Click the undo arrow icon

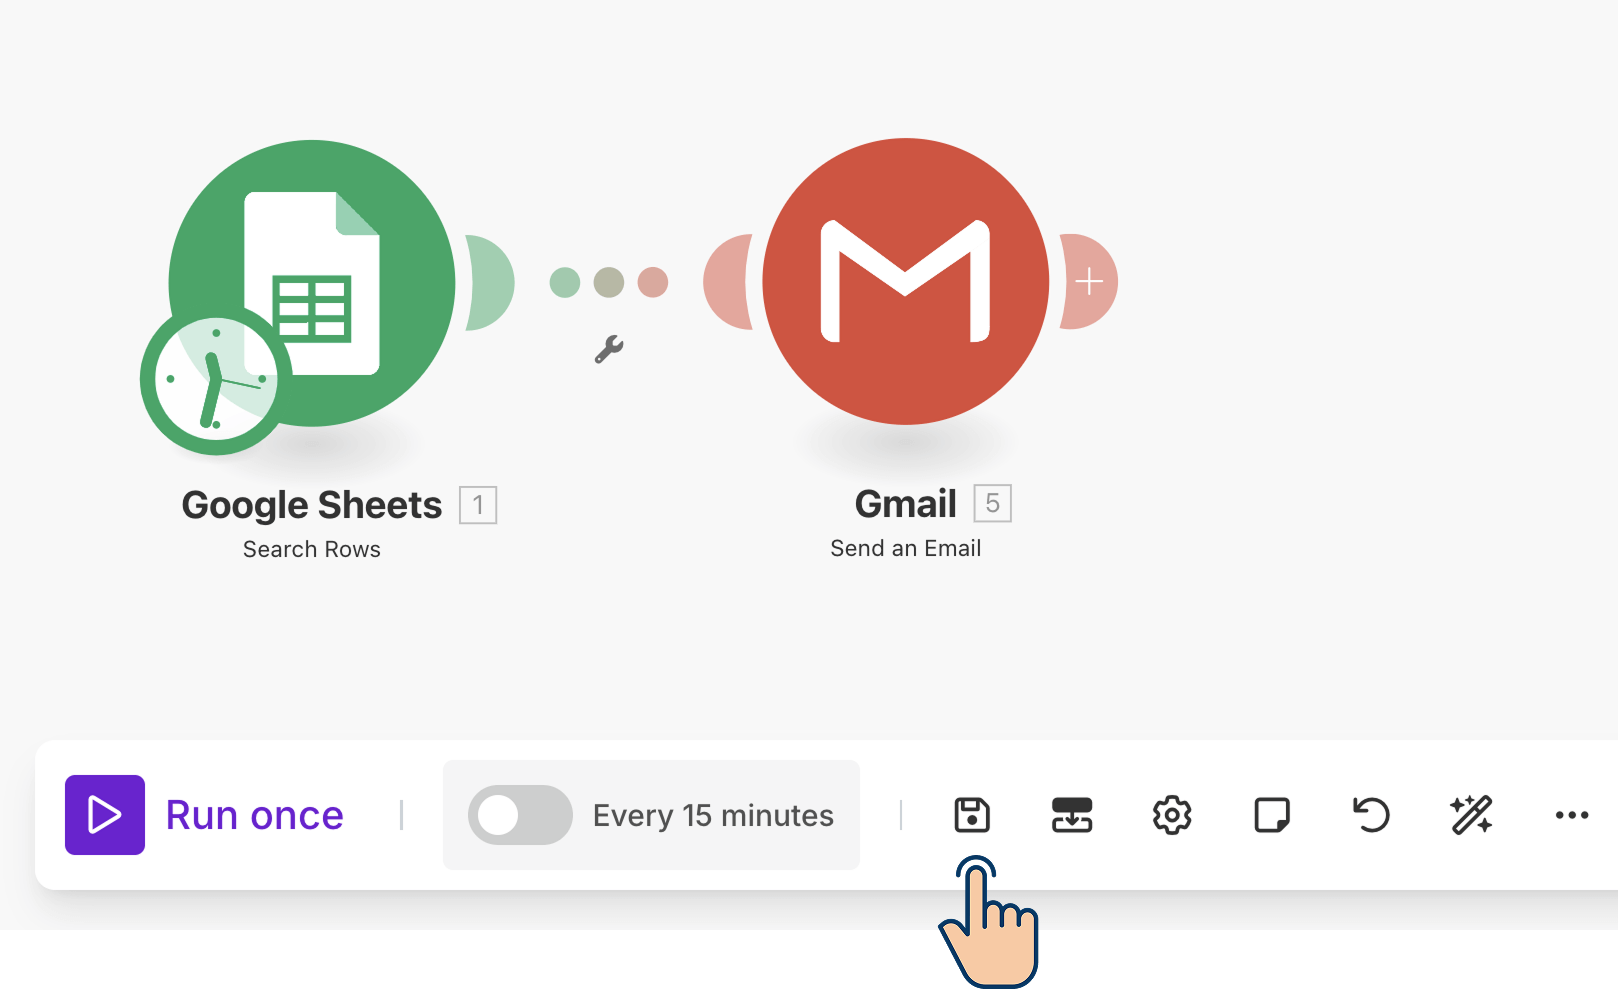1372,815
